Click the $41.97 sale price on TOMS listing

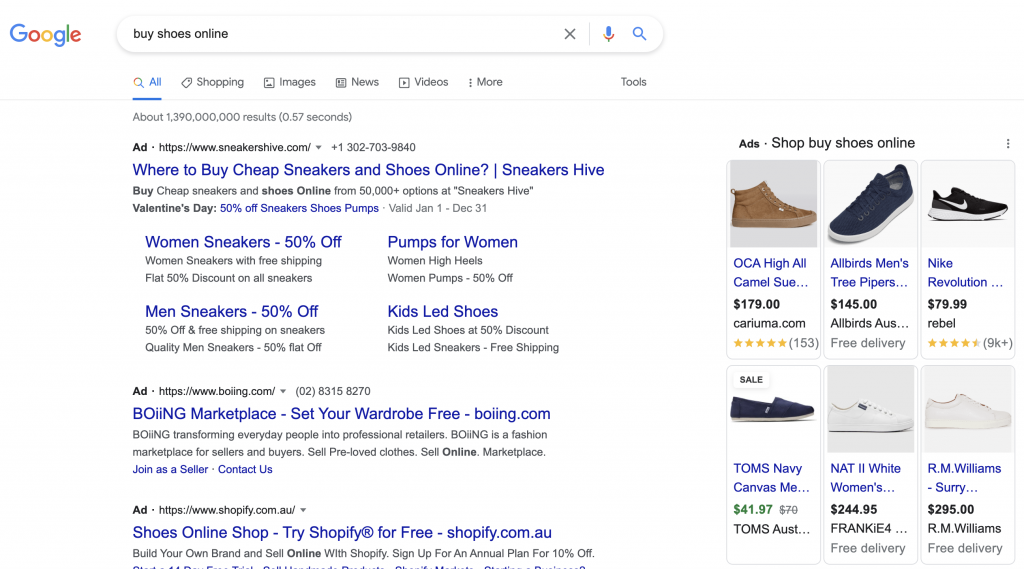tap(752, 510)
